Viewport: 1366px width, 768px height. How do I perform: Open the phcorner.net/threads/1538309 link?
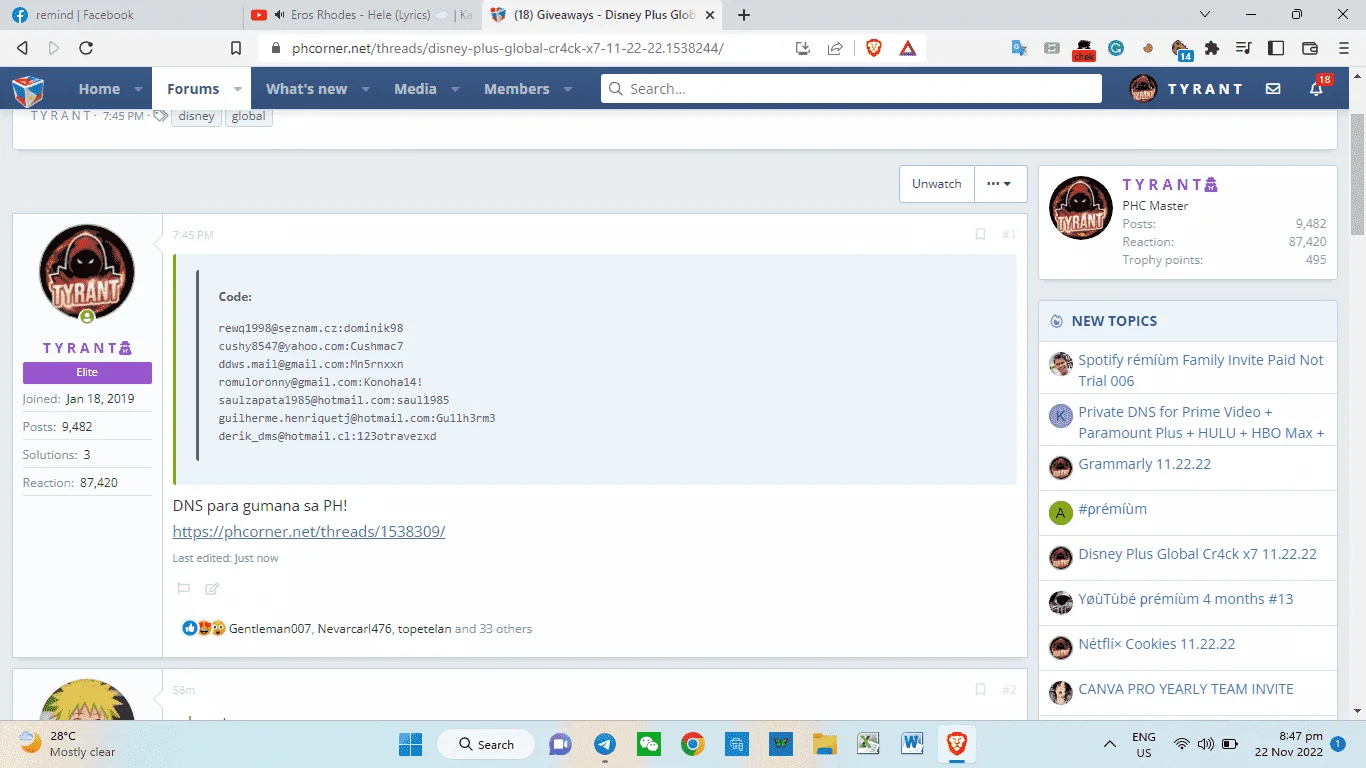[309, 532]
